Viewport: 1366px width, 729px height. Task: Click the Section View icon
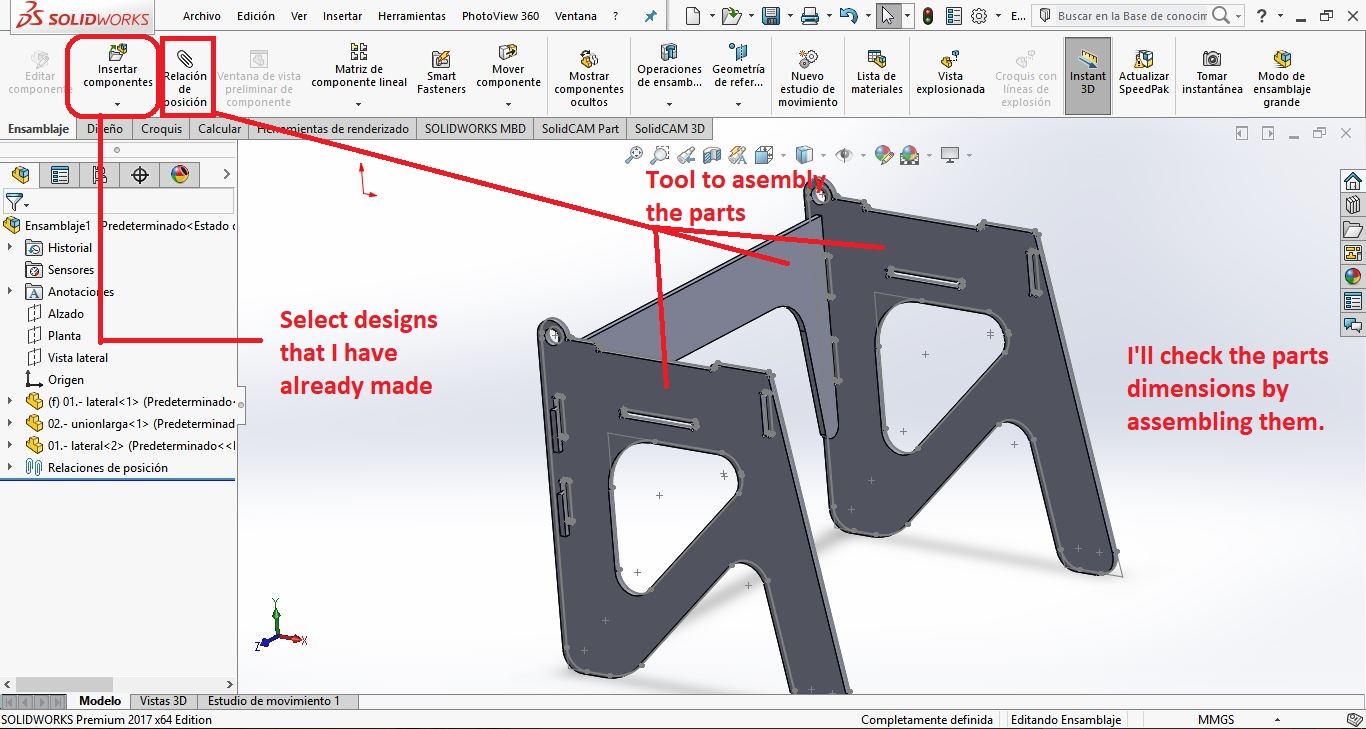click(712, 155)
